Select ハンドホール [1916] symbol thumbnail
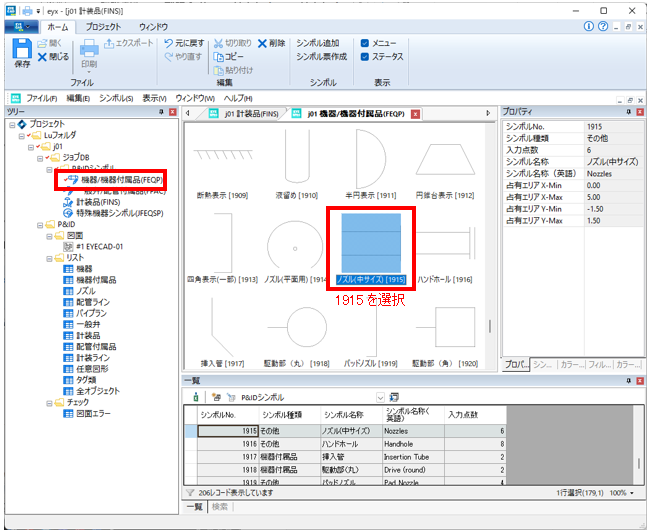652x532 pixels. tap(445, 249)
